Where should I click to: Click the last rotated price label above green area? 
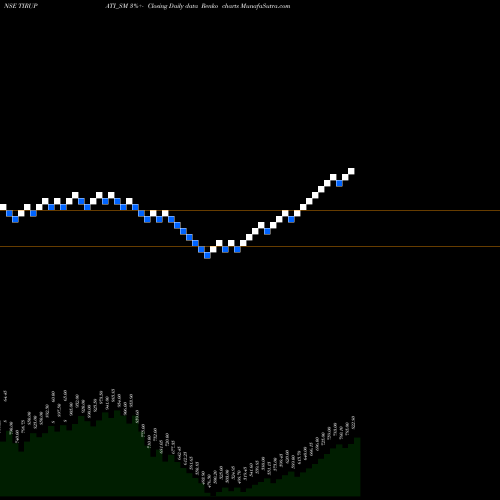(353, 422)
